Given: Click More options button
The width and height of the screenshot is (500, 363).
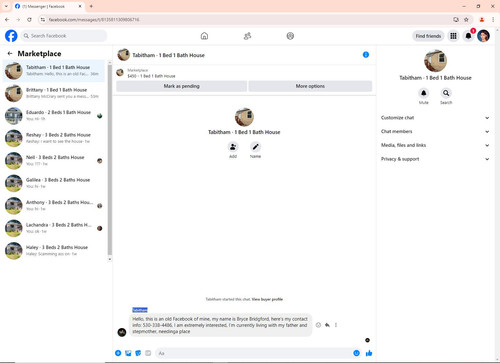Looking at the screenshot, I should (x=310, y=86).
